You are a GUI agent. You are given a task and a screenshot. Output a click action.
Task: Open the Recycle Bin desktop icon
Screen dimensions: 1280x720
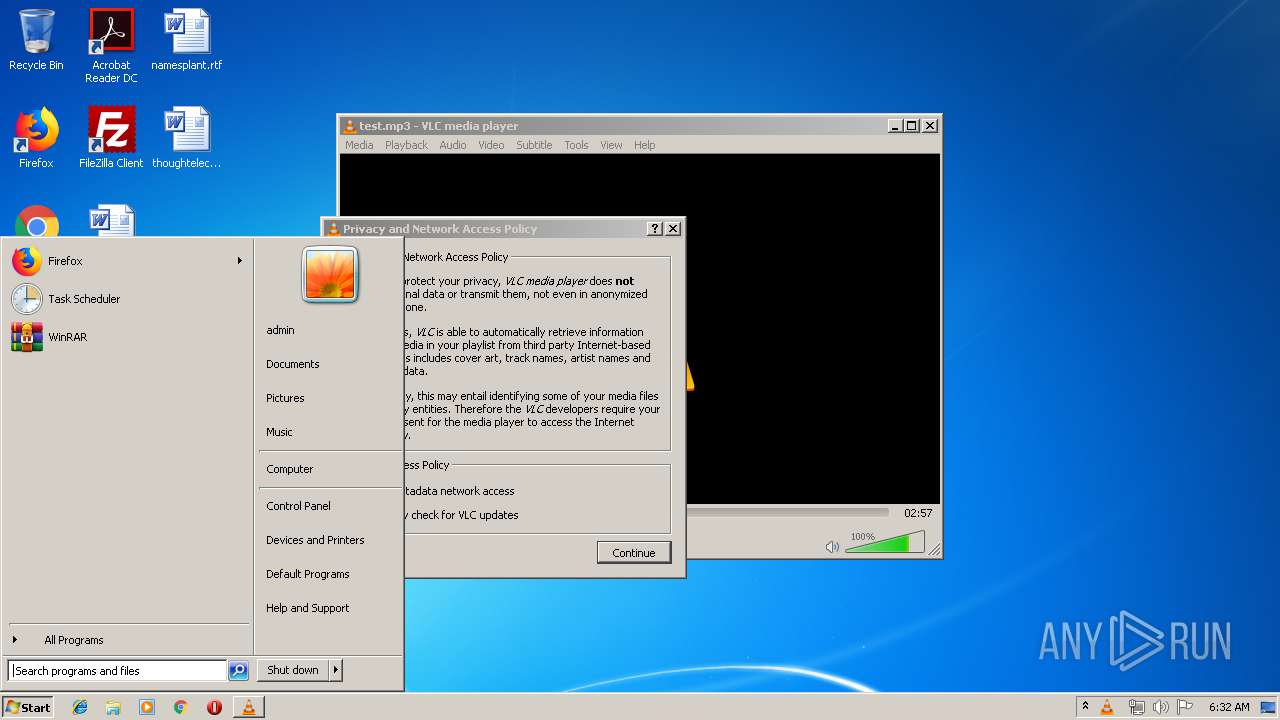36,40
